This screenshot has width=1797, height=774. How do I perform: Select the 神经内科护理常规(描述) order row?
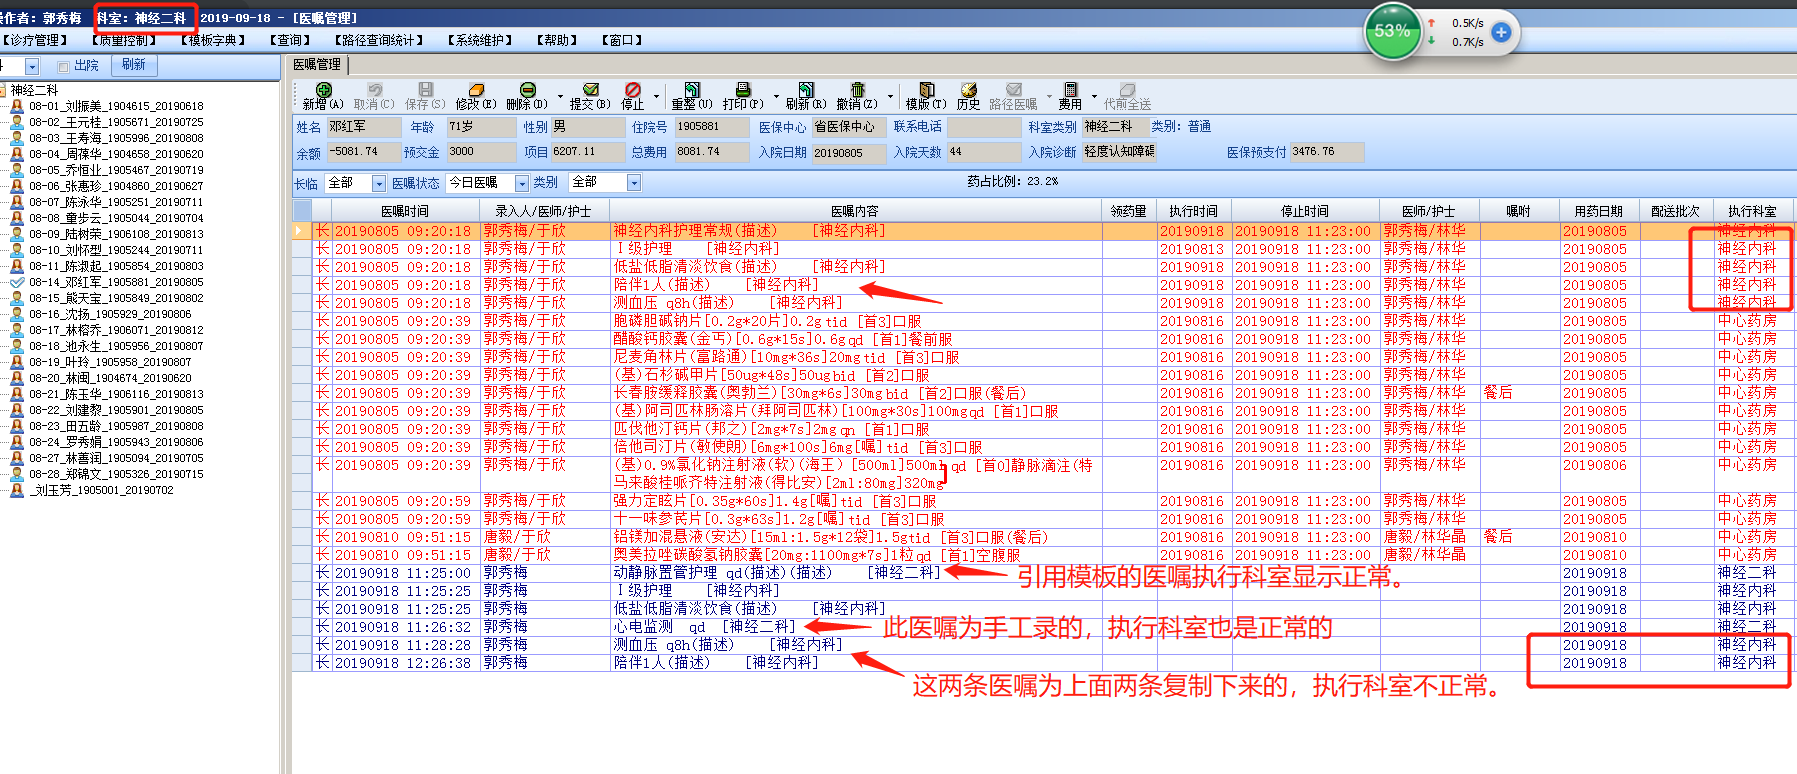coord(1043,231)
